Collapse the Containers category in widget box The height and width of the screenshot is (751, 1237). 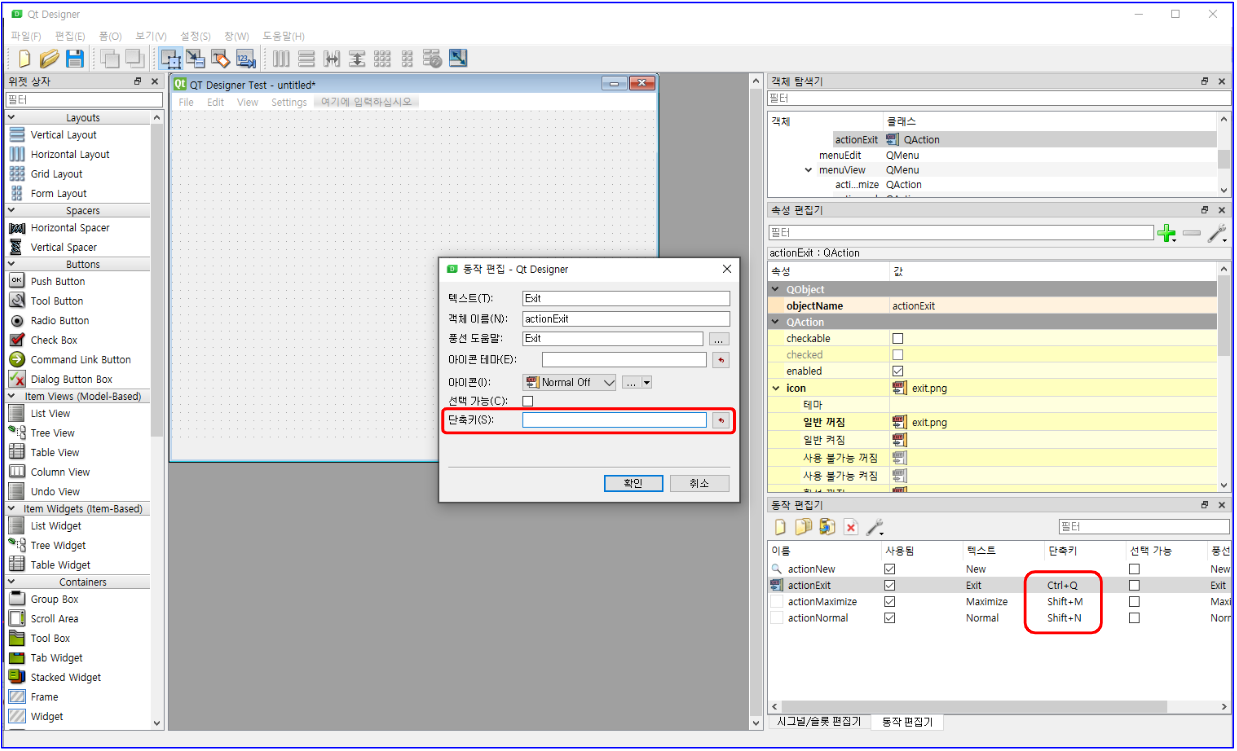[x=12, y=582]
